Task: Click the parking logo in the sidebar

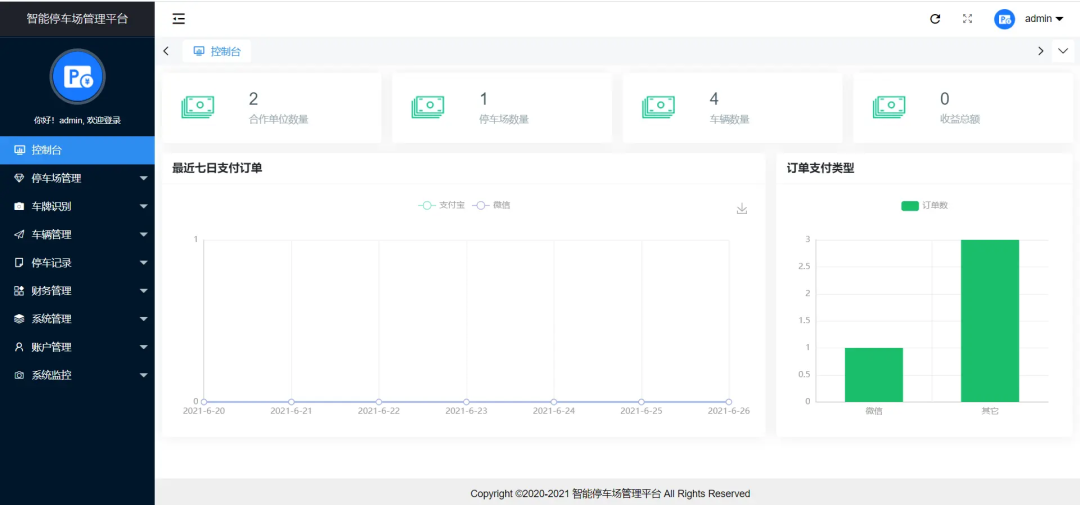Action: tap(77, 77)
